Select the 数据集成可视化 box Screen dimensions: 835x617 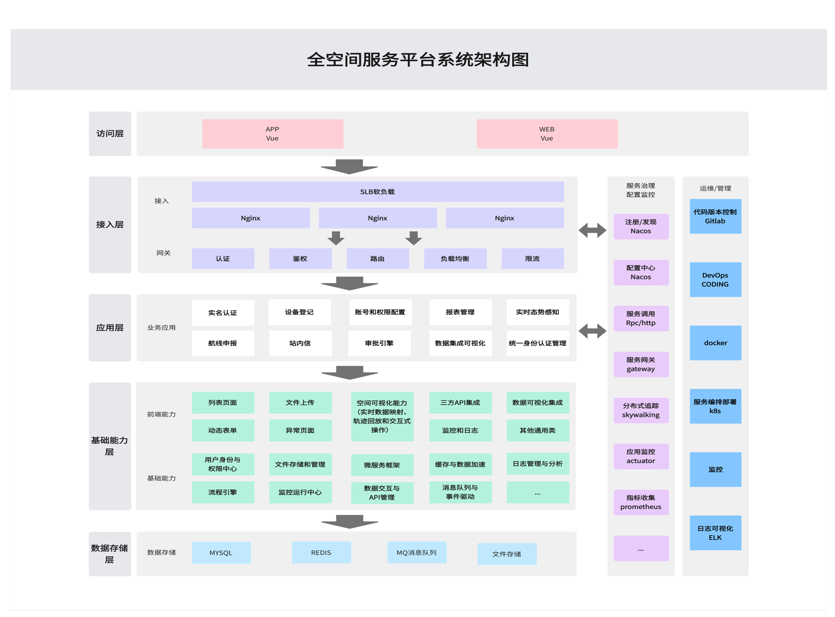click(460, 343)
